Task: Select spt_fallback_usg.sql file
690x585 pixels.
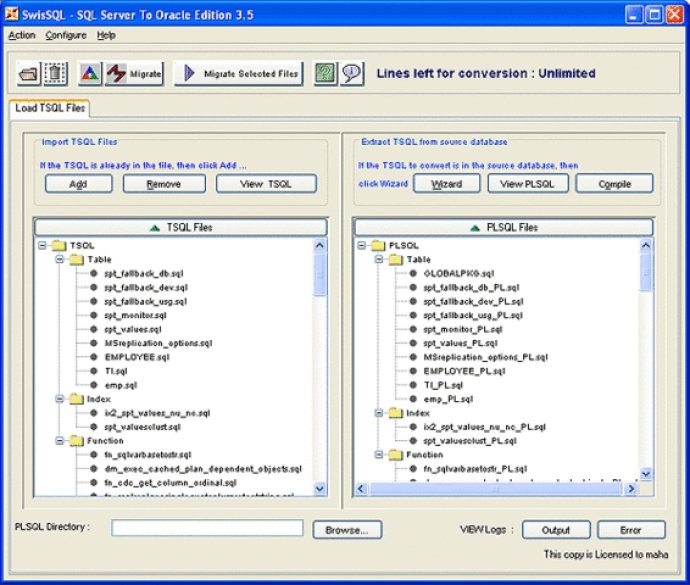Action: tap(145, 302)
